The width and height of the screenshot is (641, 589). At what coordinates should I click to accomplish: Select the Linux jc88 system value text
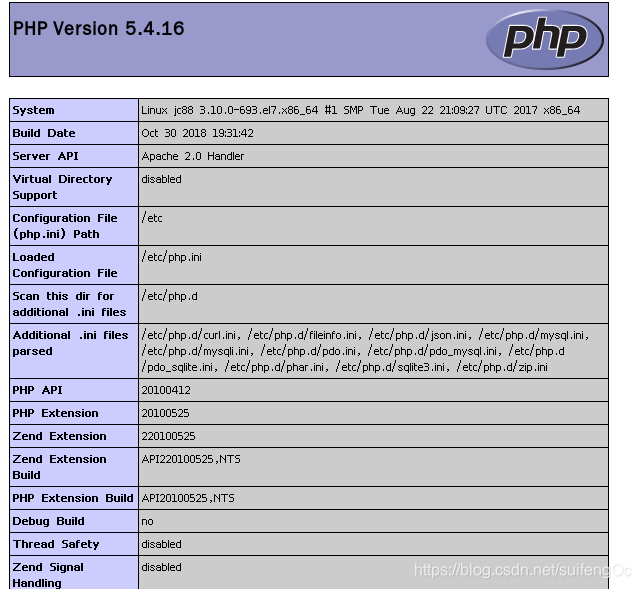point(361,110)
